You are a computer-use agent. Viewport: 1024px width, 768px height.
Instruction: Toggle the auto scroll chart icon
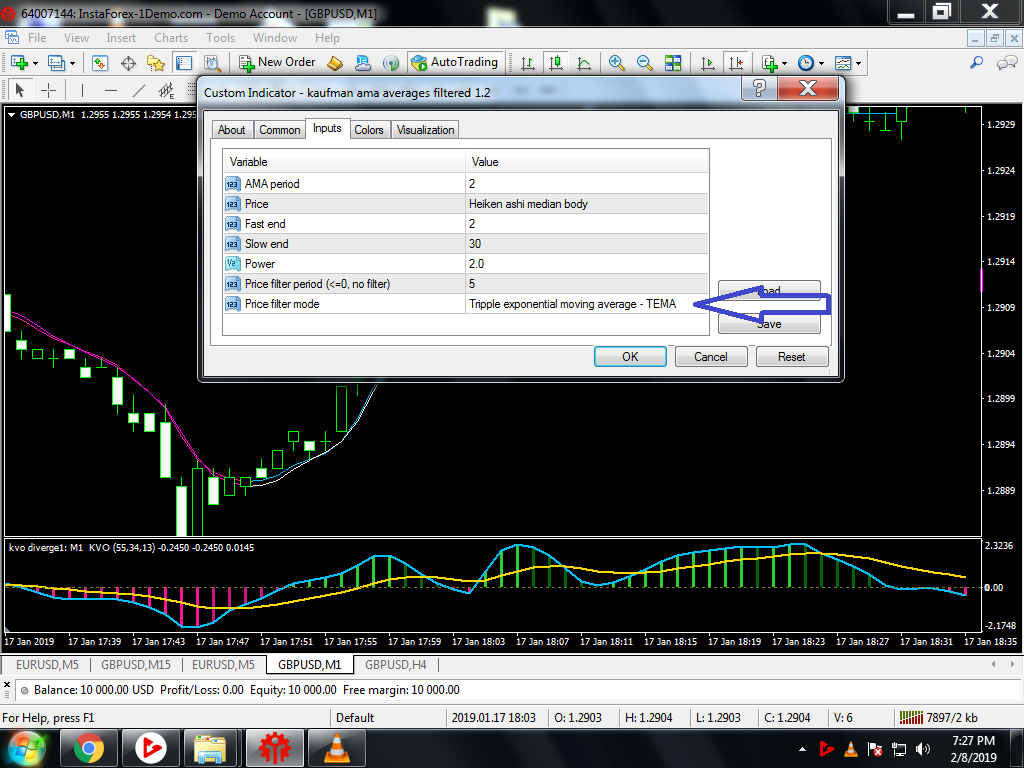tap(707, 63)
